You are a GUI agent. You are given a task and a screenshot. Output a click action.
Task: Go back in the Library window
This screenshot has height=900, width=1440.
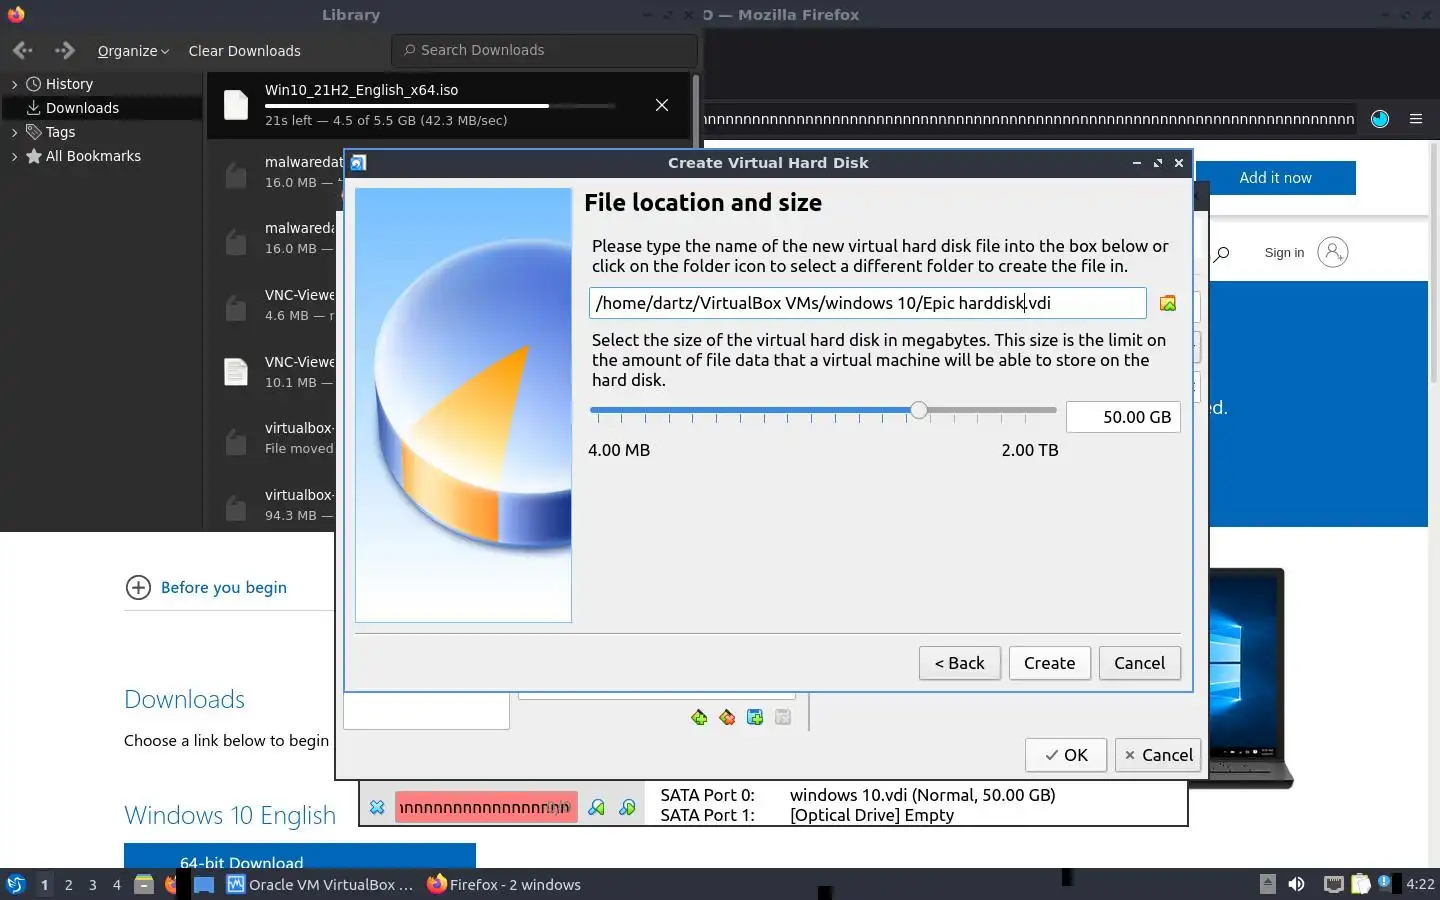click(23, 50)
